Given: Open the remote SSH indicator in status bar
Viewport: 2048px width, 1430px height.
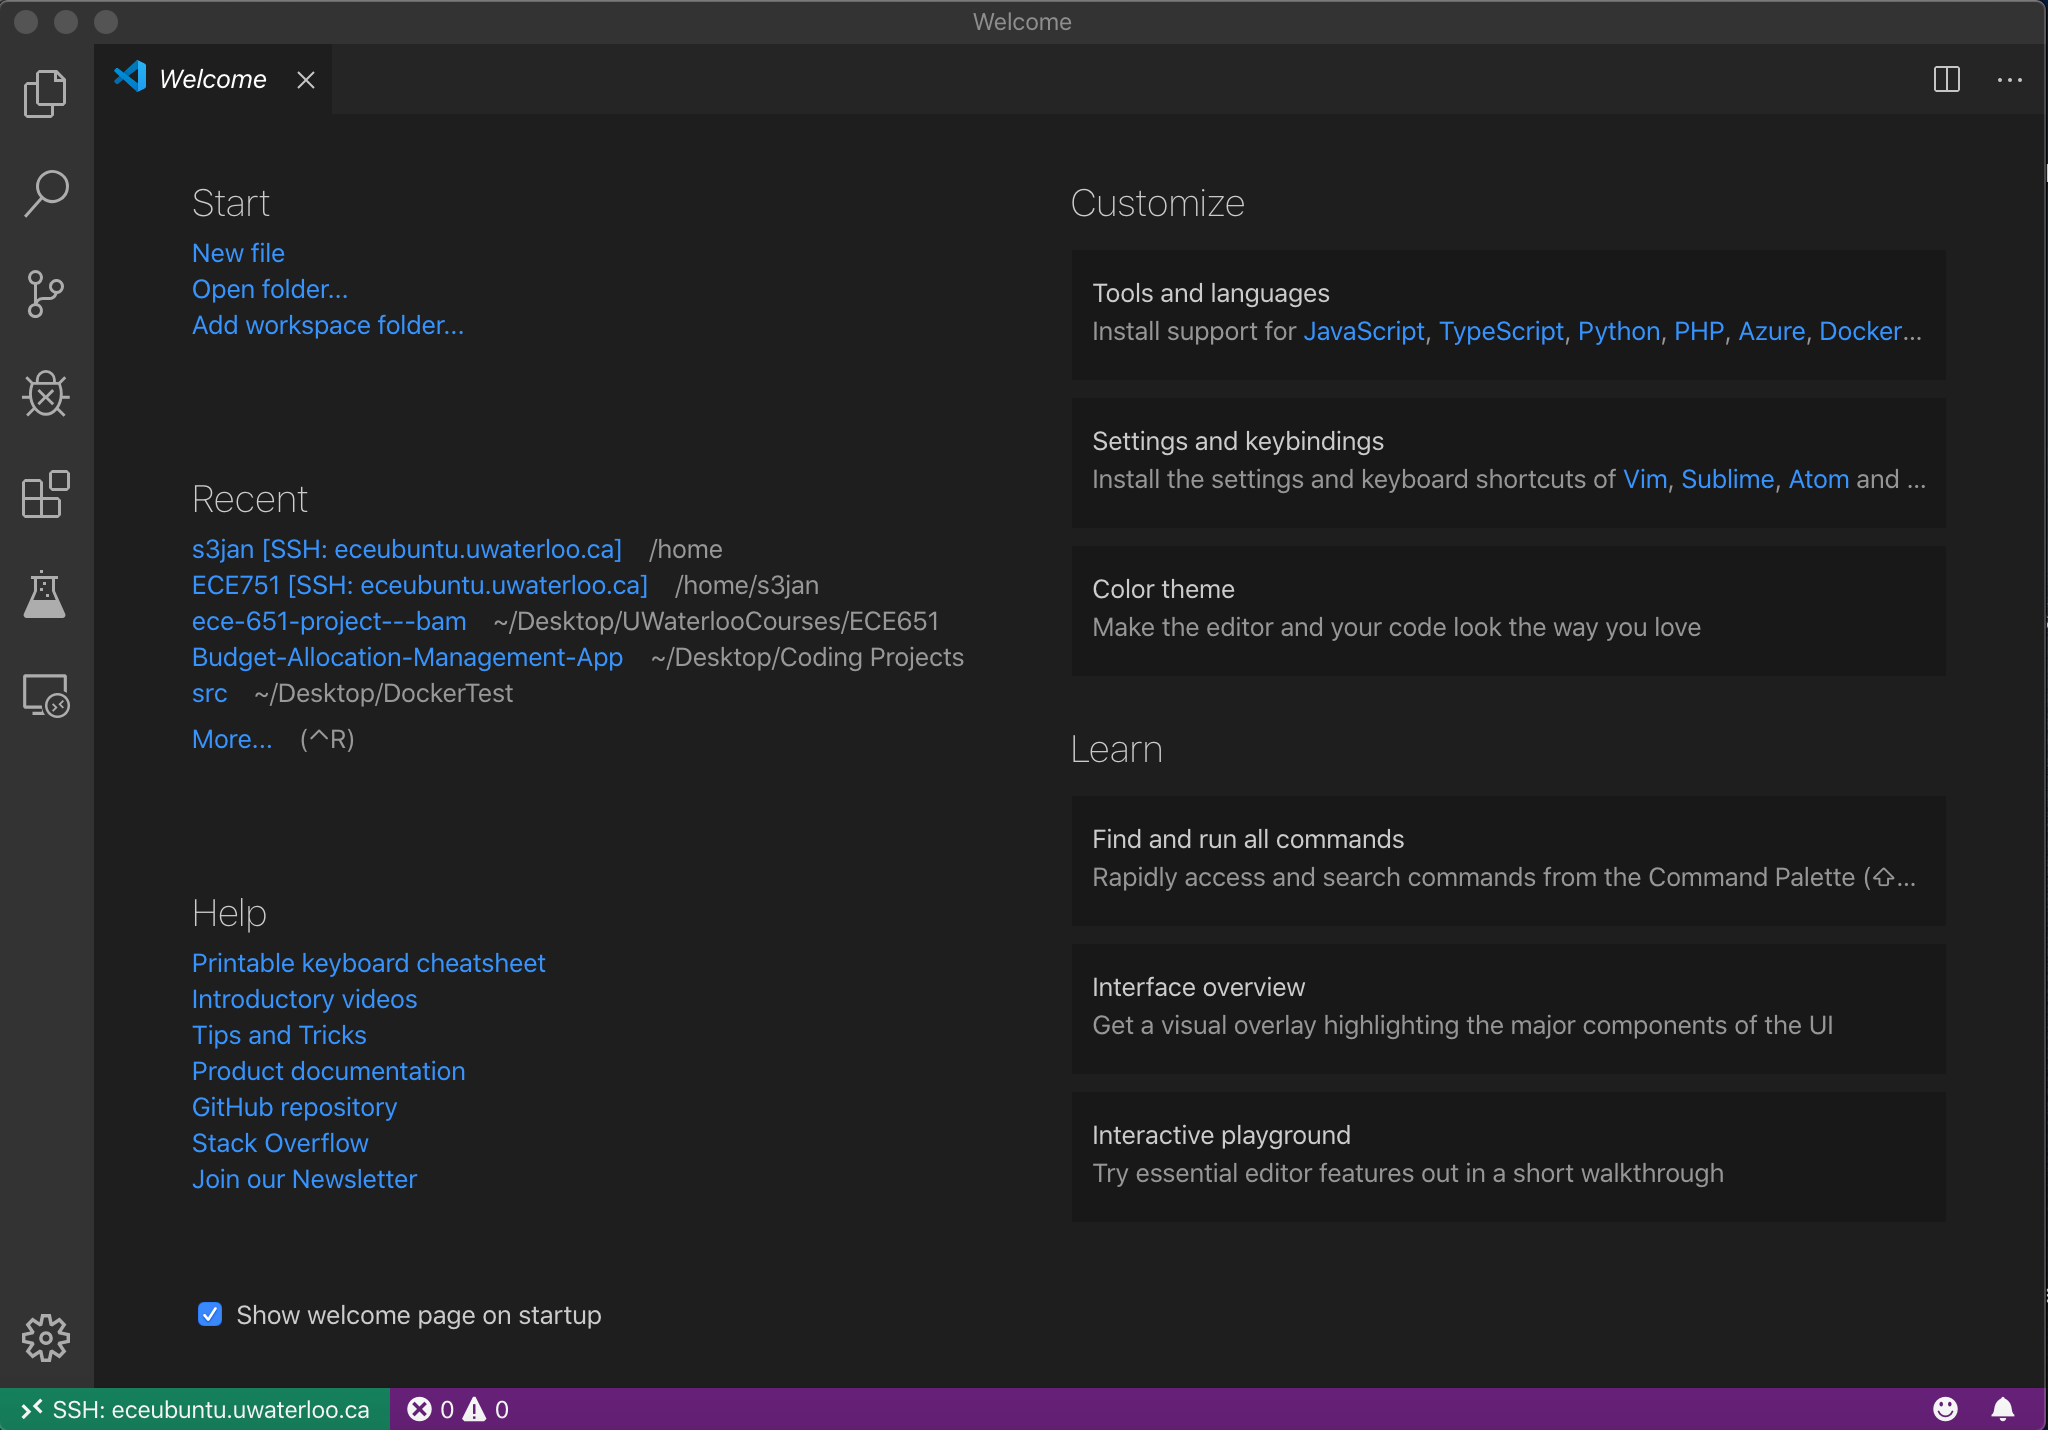Looking at the screenshot, I should point(195,1409).
